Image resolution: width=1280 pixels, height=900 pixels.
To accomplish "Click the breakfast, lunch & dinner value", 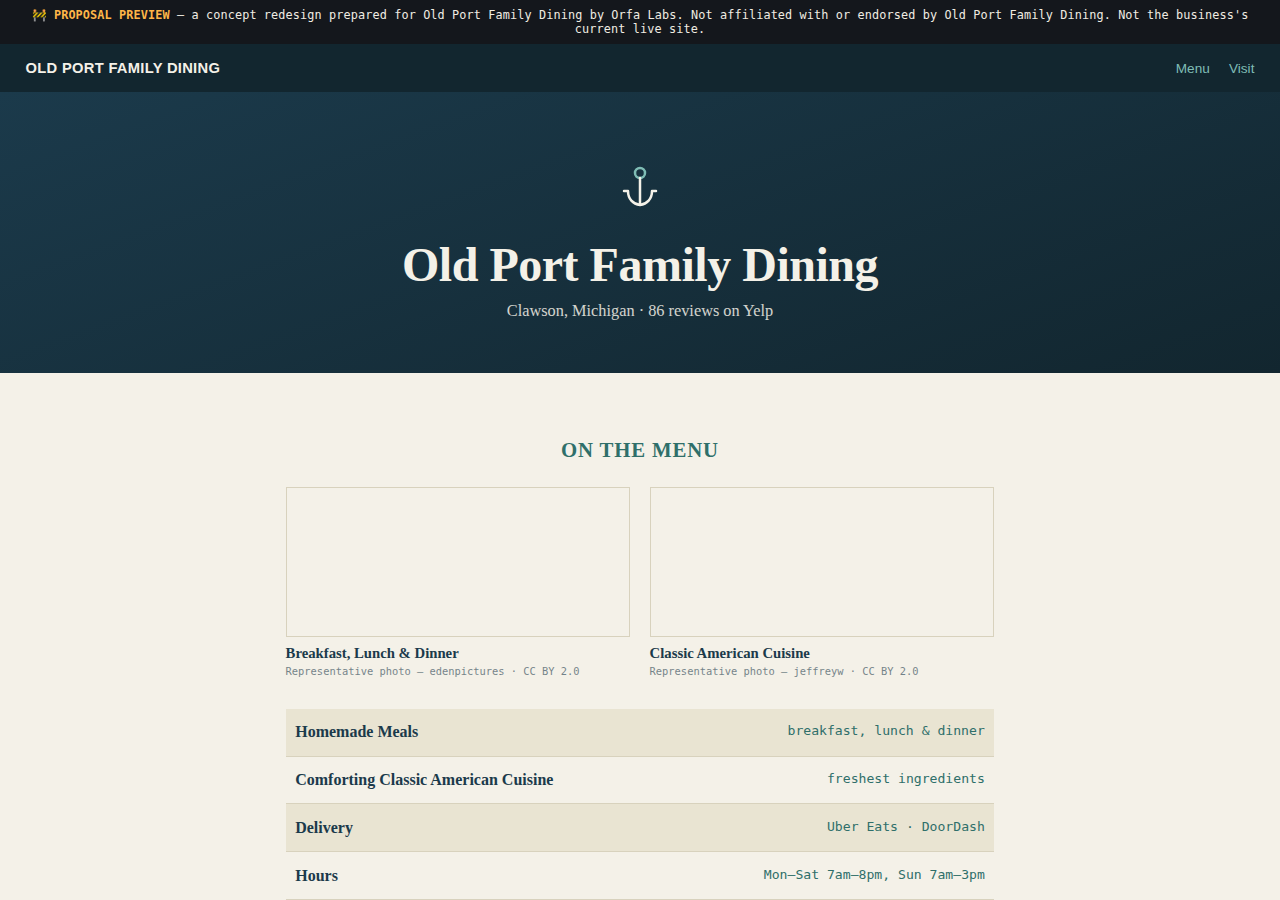I will [886, 731].
